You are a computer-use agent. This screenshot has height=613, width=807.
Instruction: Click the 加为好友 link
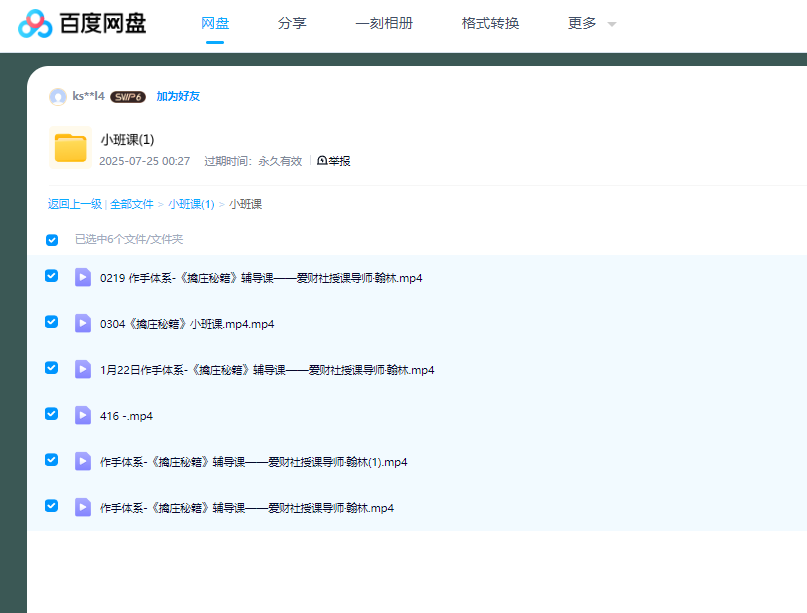click(178, 97)
